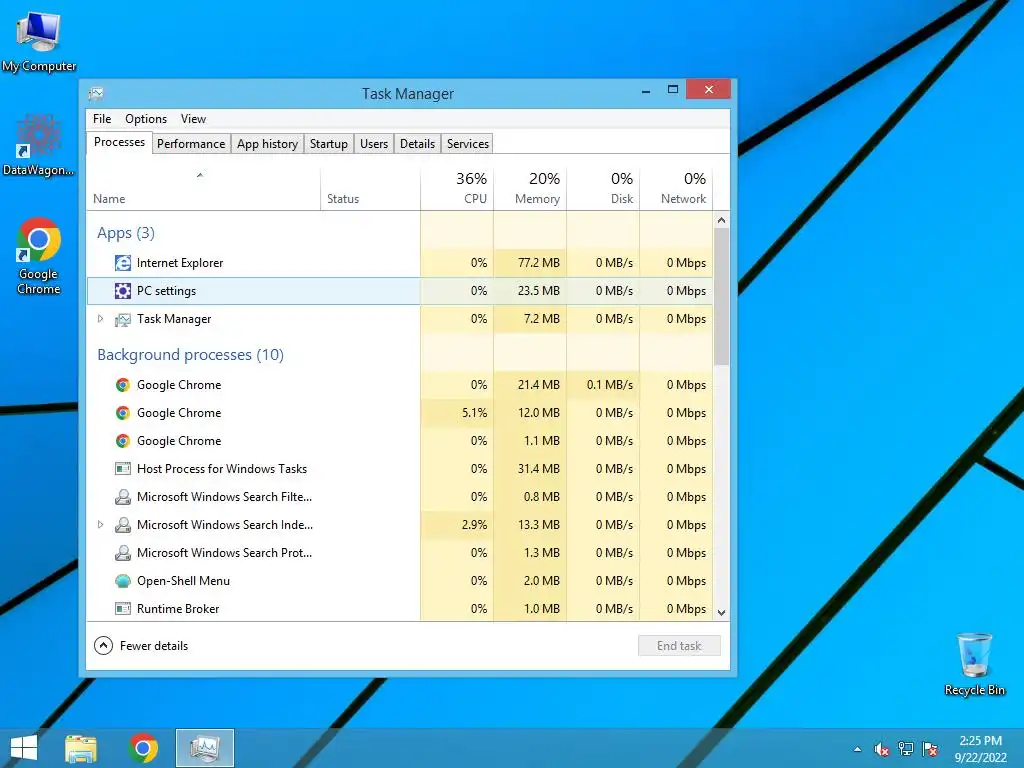Click the process list scrollbar thumb
The width and height of the screenshot is (1024, 768).
pyautogui.click(x=721, y=296)
